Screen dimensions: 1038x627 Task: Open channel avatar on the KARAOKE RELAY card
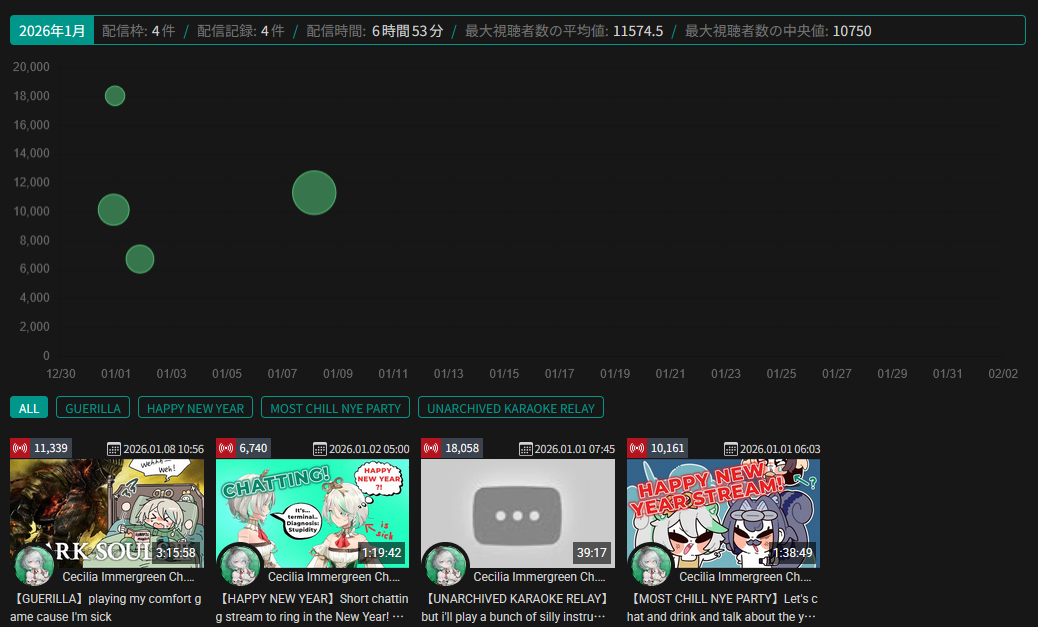click(x=446, y=566)
